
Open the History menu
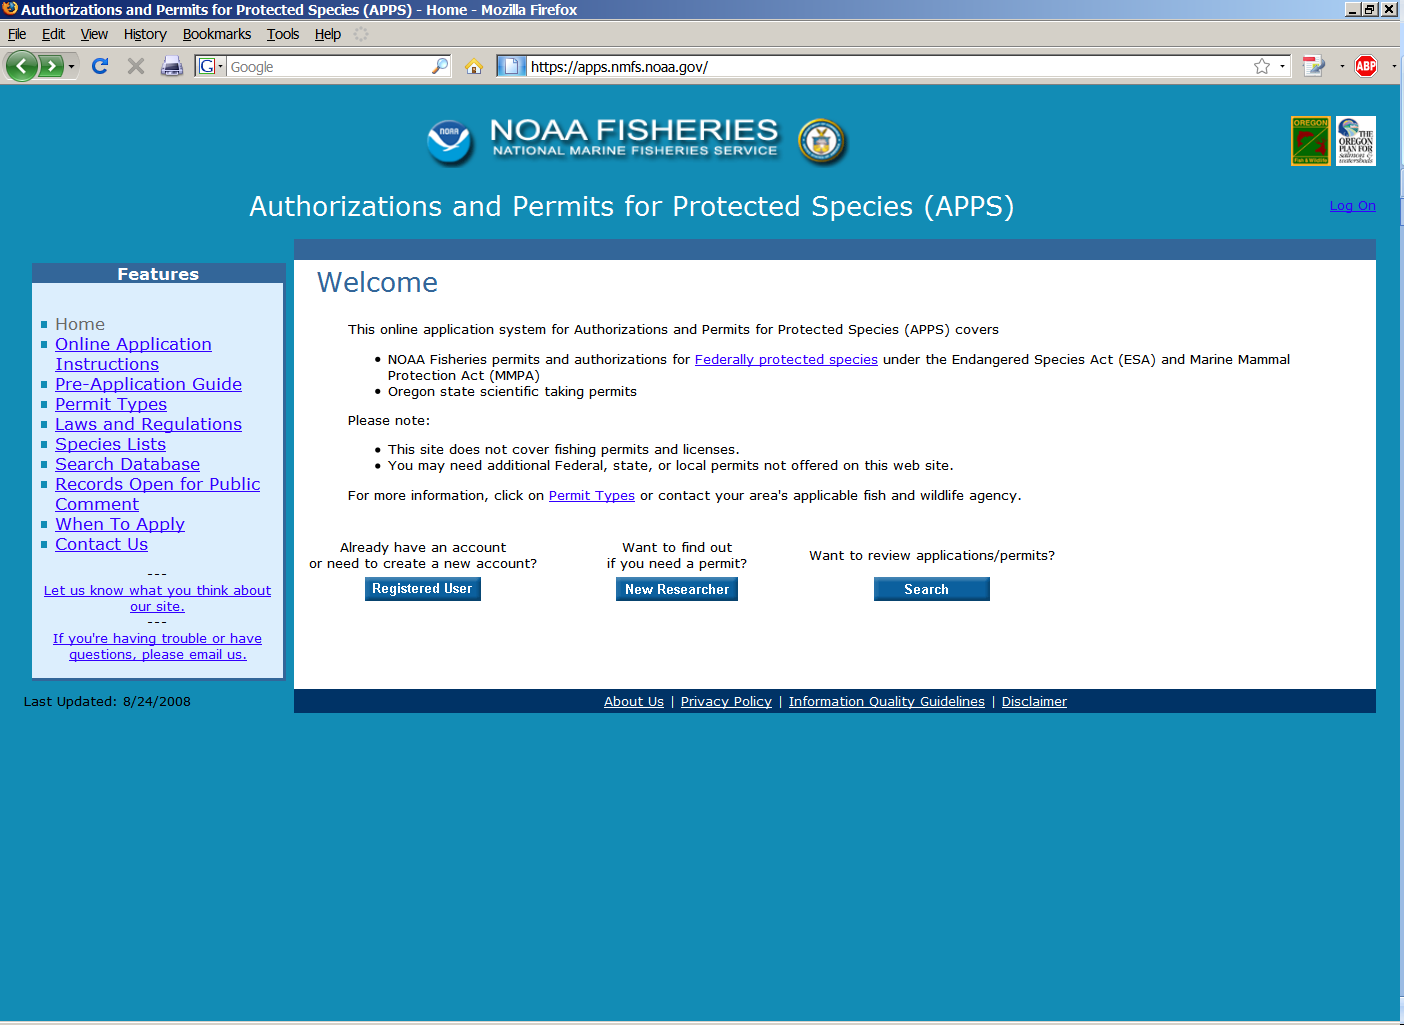coord(145,34)
